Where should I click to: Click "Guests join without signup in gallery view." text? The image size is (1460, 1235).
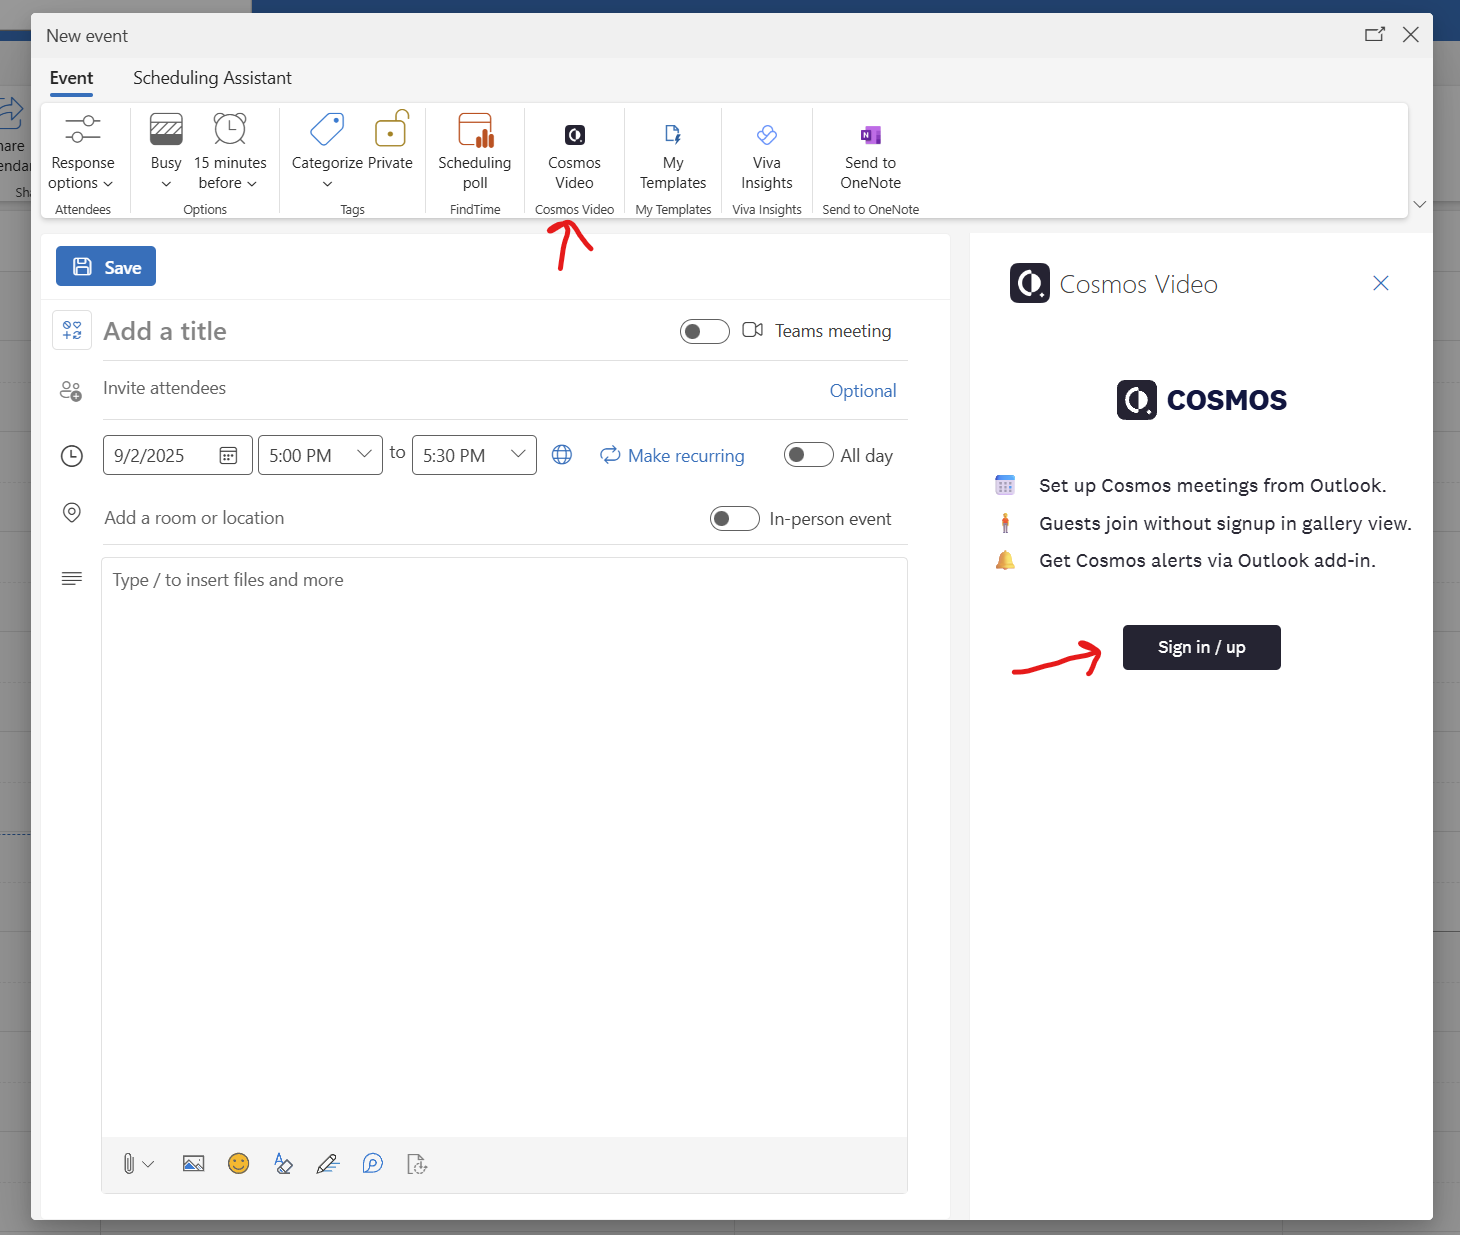pos(1225,524)
